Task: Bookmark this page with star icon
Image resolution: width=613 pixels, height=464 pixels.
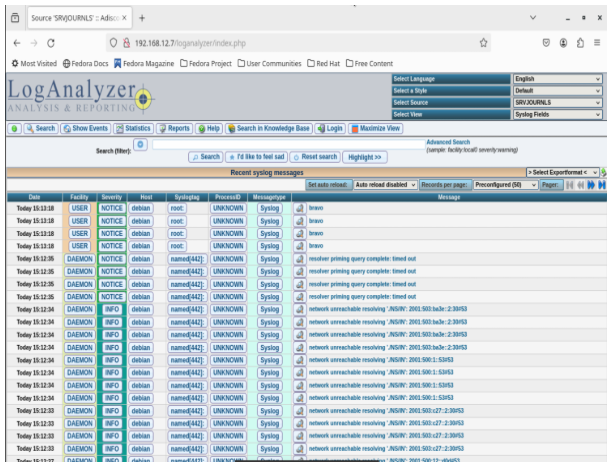Action: pos(484,43)
